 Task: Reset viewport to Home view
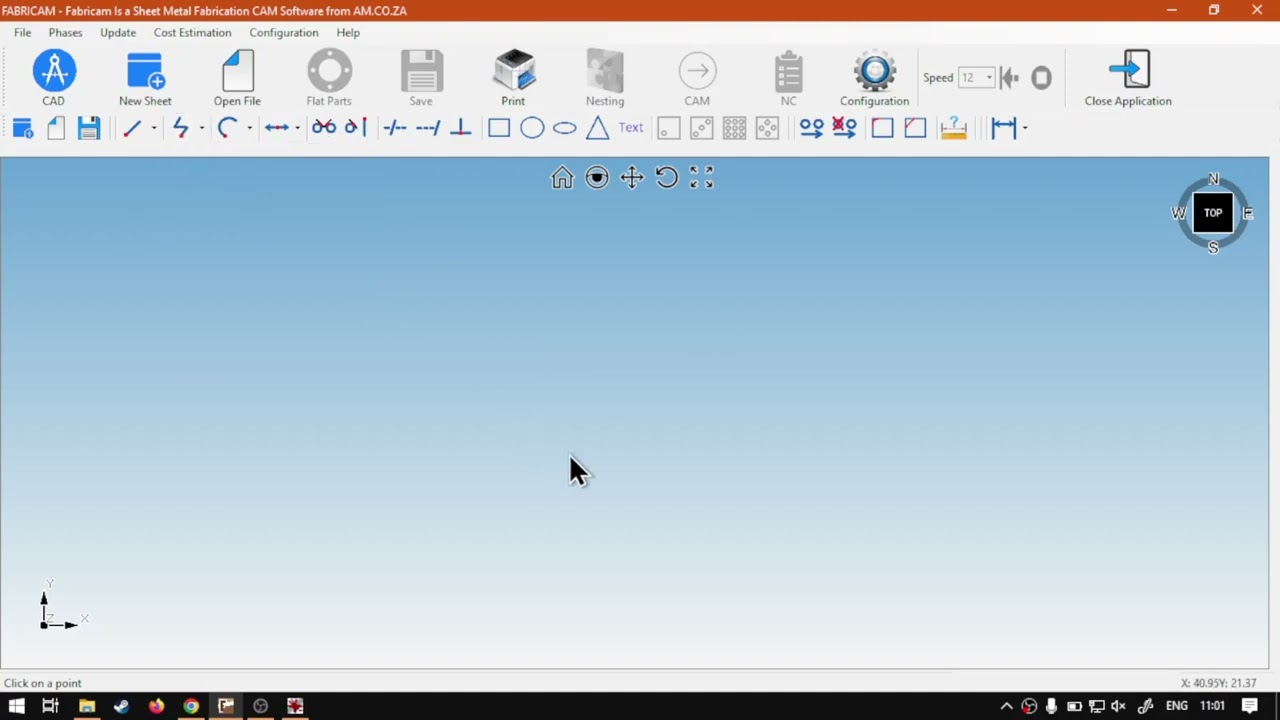click(562, 178)
